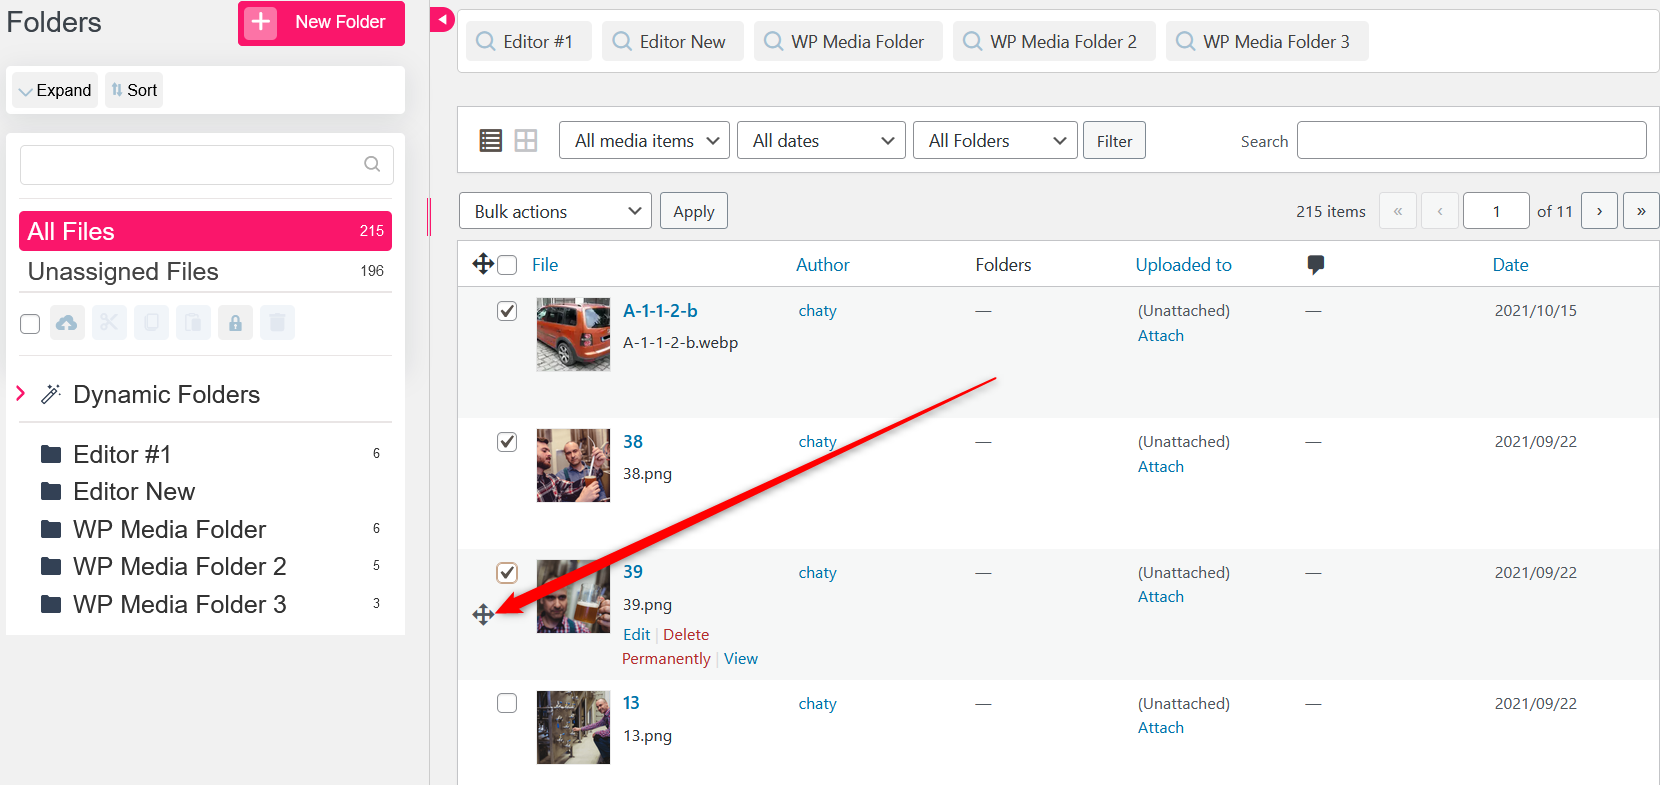Uncheck the A-1-1-2-b file checkbox
This screenshot has width=1660, height=785.
pyautogui.click(x=507, y=311)
